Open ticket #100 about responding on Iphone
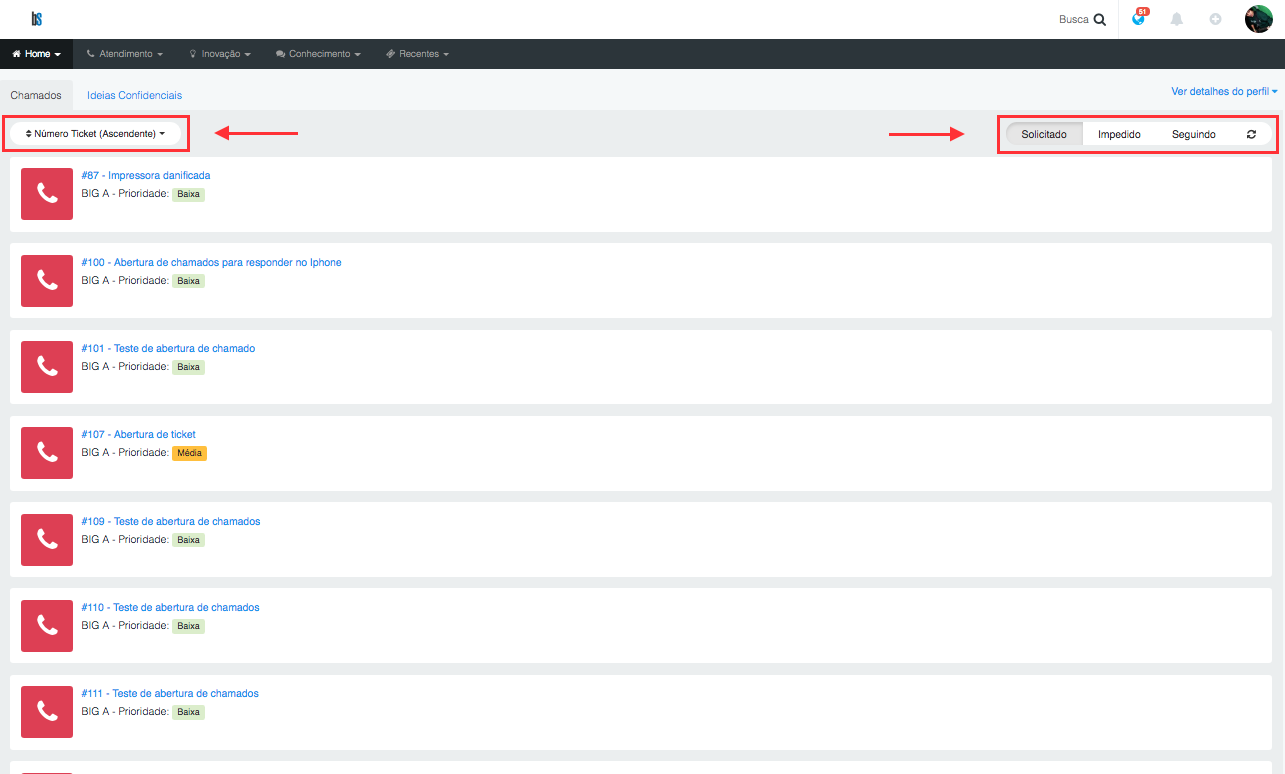The width and height of the screenshot is (1285, 774). click(x=211, y=262)
